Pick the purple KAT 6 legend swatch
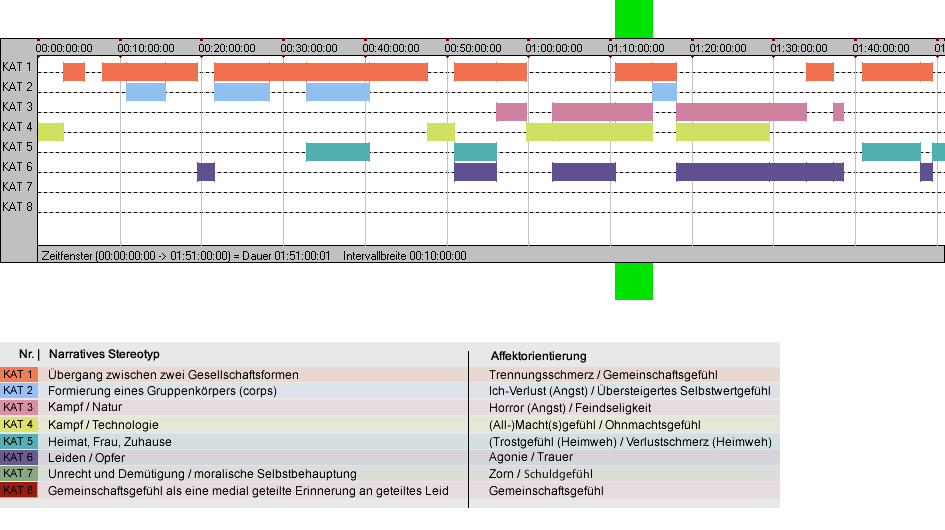This screenshot has height=530, width=945. click(19, 457)
